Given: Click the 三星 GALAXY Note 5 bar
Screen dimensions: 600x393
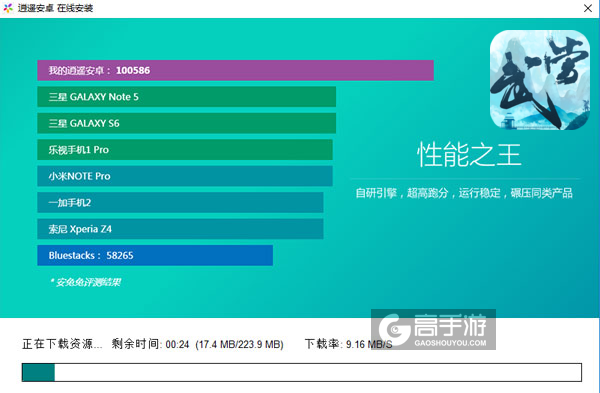Looking at the screenshot, I should click(186, 97).
